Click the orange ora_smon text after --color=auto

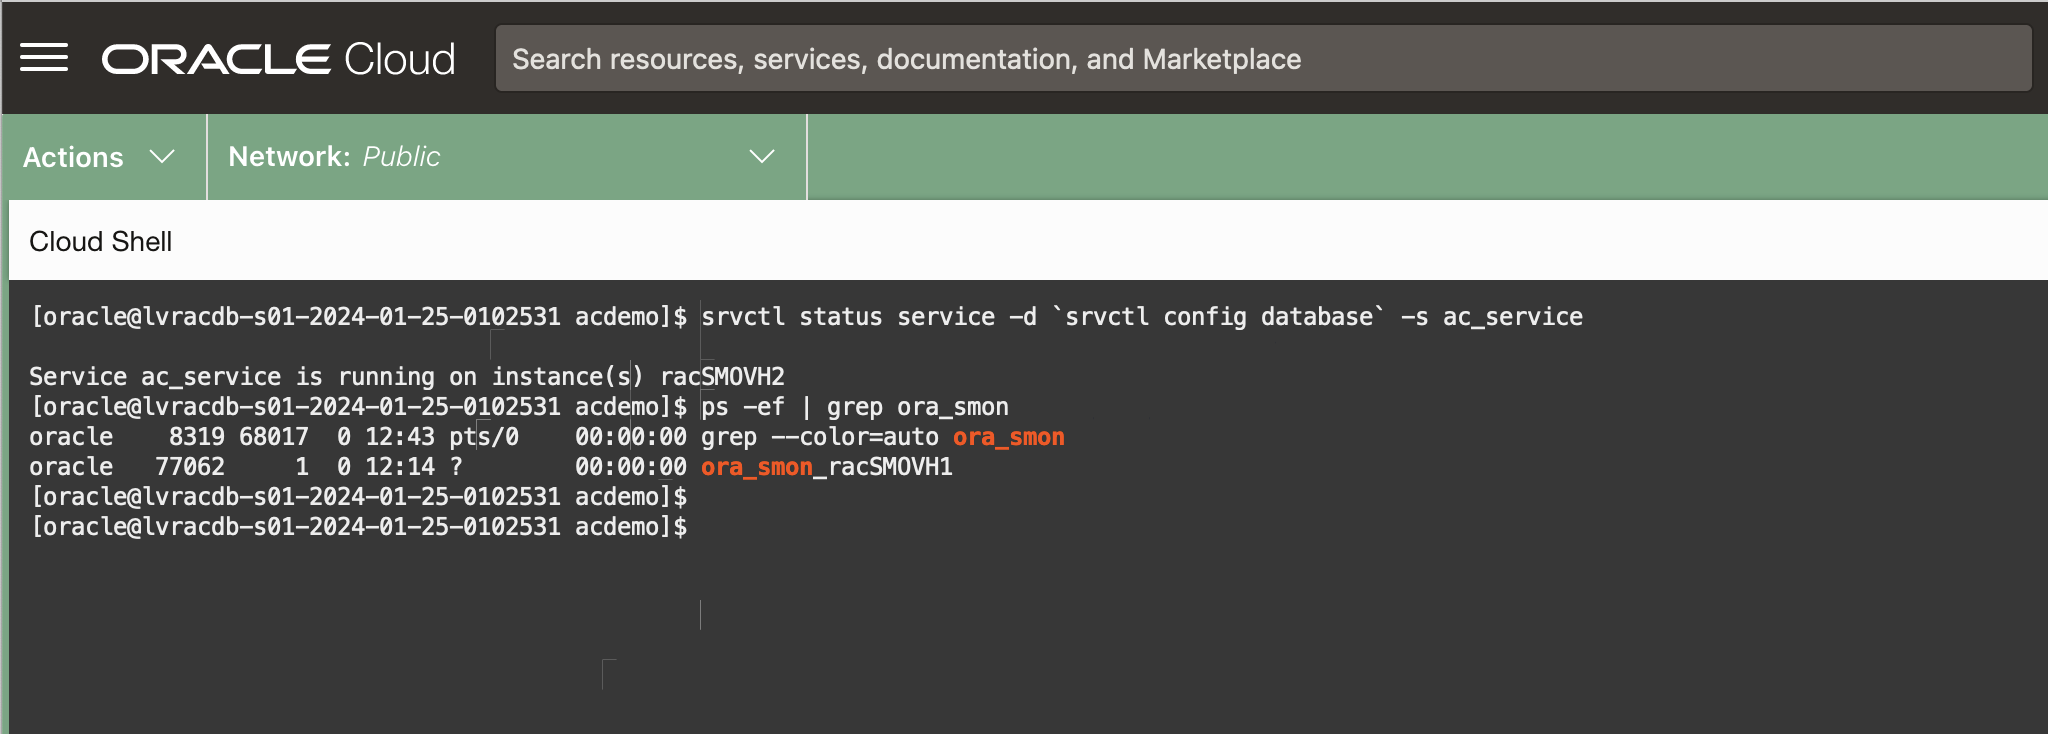pos(1008,437)
